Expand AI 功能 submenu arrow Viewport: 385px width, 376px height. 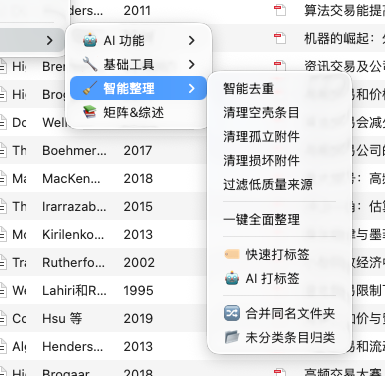191,40
